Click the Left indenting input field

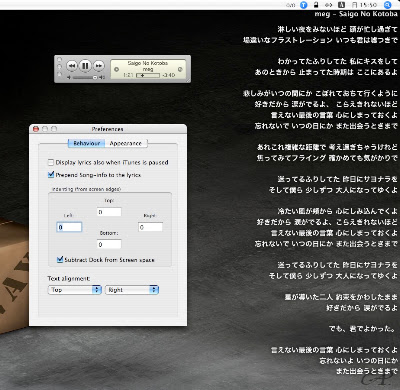(69, 227)
